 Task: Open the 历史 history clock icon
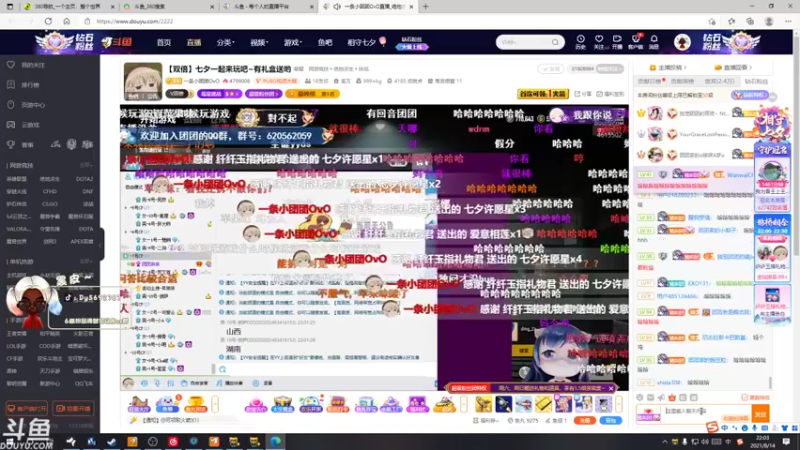(581, 42)
